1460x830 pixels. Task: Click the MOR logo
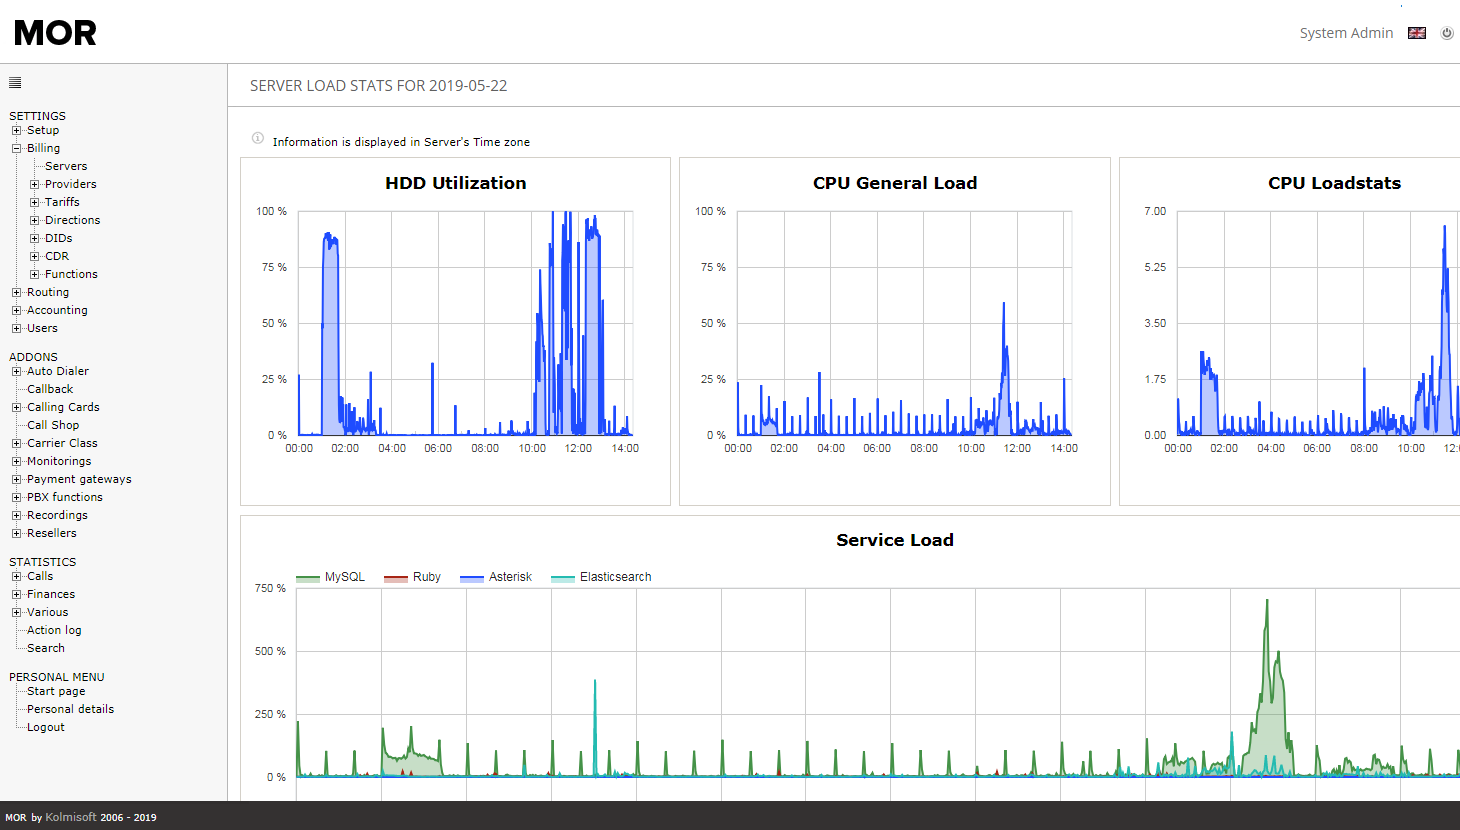(56, 33)
